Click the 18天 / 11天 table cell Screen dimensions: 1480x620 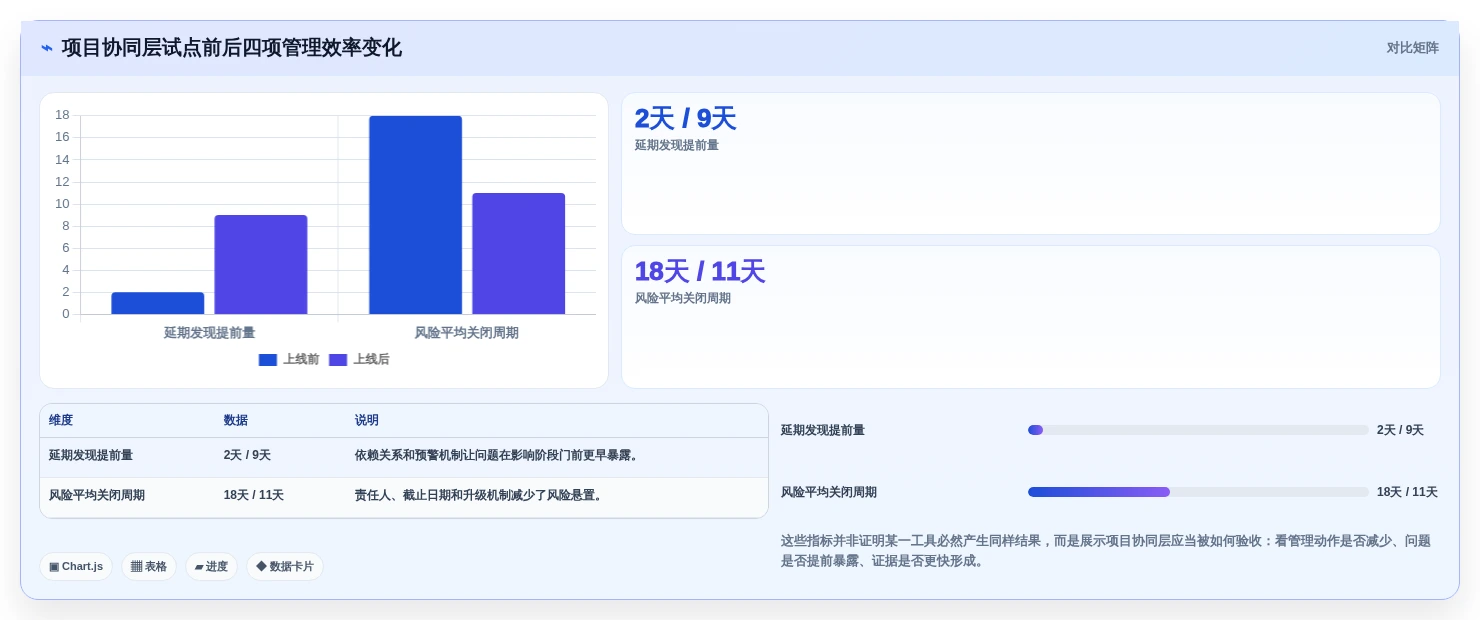254,496
